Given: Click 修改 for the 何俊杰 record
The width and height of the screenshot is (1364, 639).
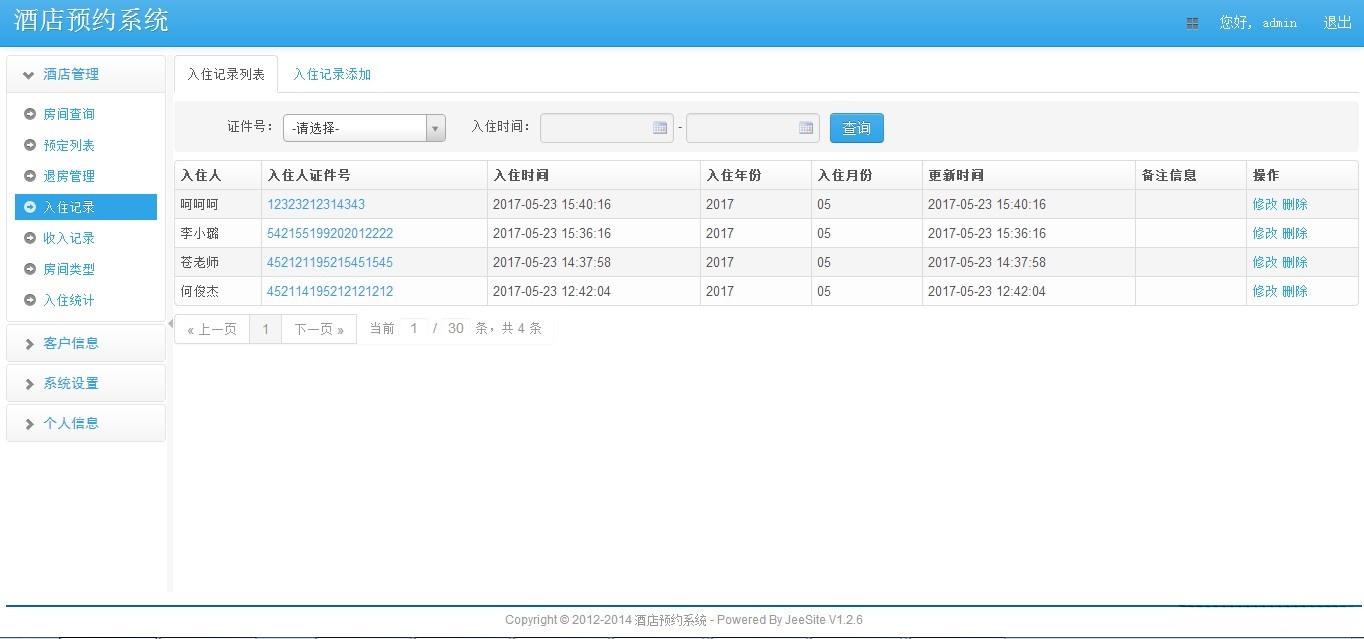Looking at the screenshot, I should click(x=1265, y=291).
